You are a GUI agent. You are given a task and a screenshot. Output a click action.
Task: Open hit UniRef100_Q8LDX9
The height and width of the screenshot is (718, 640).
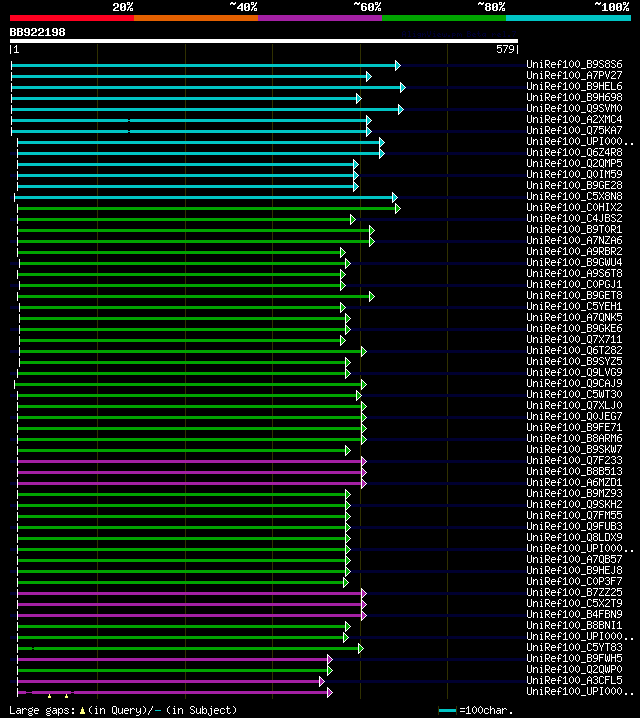coord(574,537)
